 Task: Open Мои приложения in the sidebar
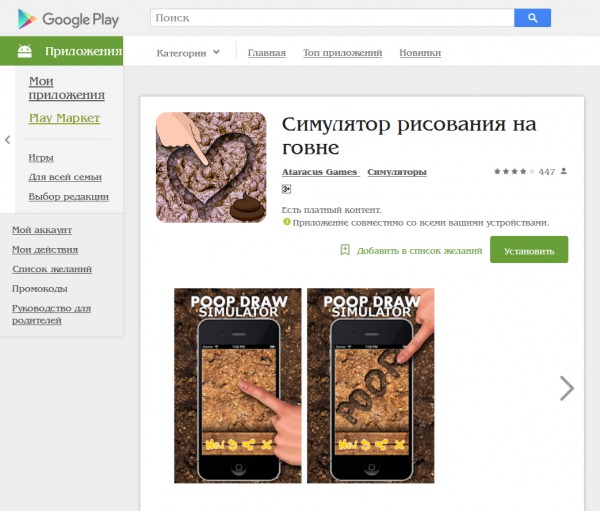pyautogui.click(x=67, y=88)
